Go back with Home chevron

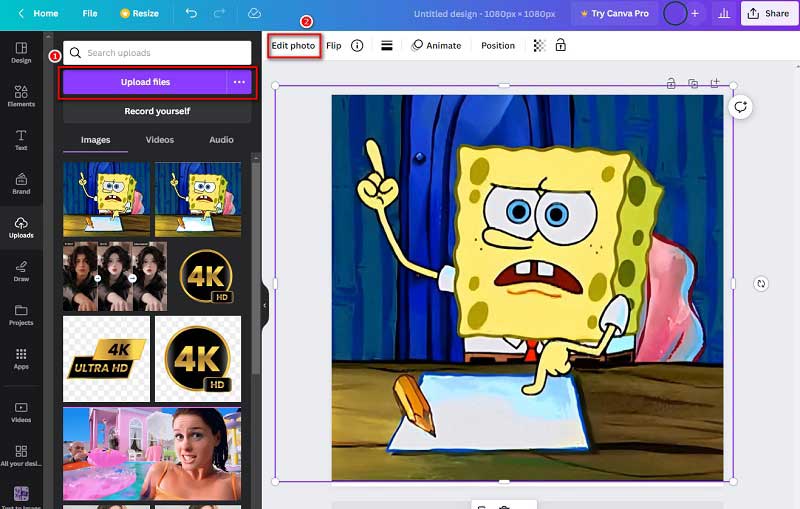pyautogui.click(x=21, y=13)
